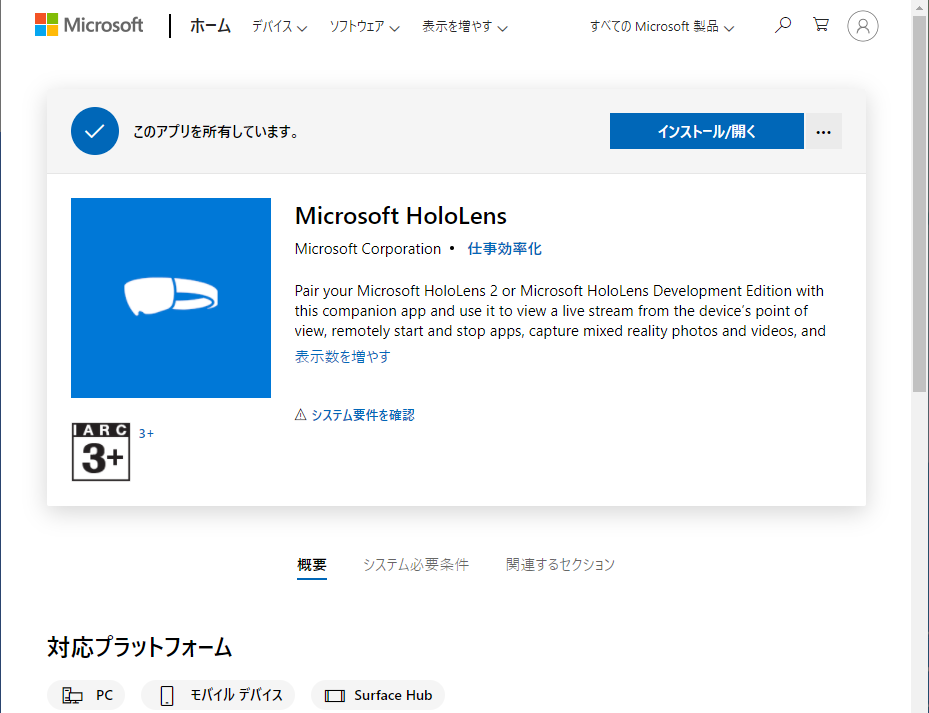Click the vertical page scrollbar
The image size is (929, 713).
coord(920,200)
